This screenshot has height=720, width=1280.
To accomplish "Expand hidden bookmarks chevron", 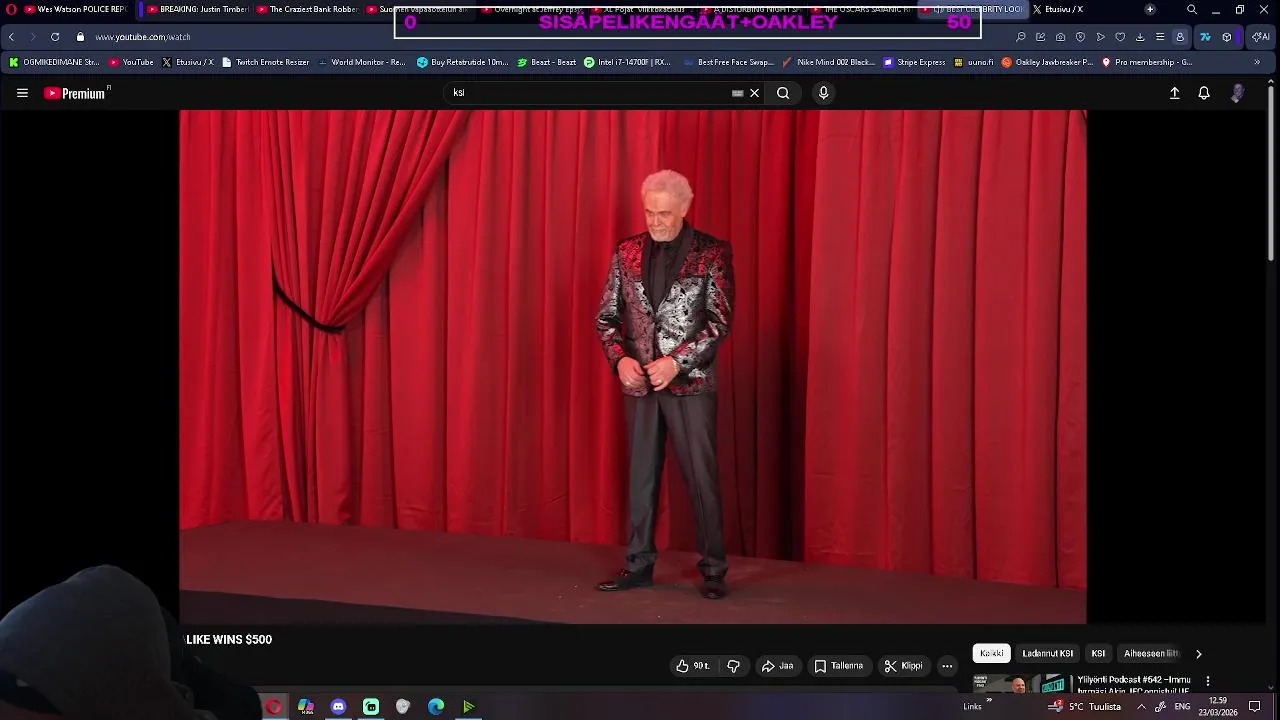I will click(1257, 62).
